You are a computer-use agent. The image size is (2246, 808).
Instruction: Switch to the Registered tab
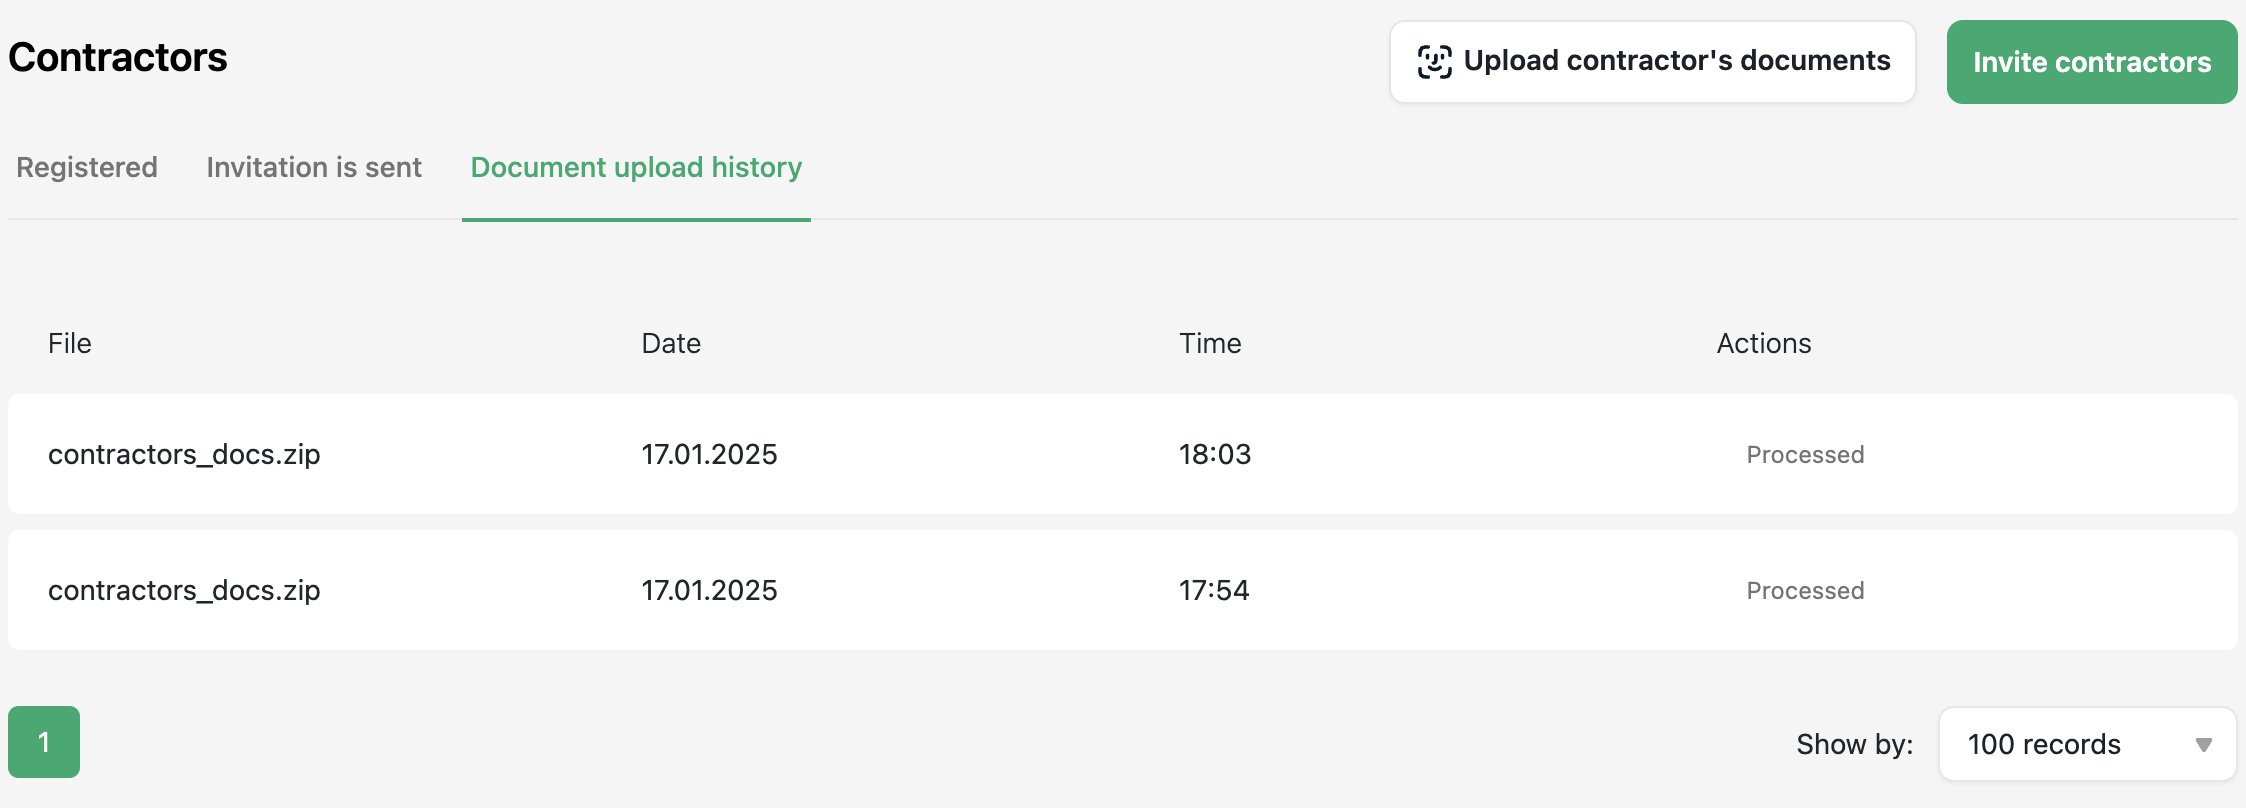pyautogui.click(x=87, y=167)
